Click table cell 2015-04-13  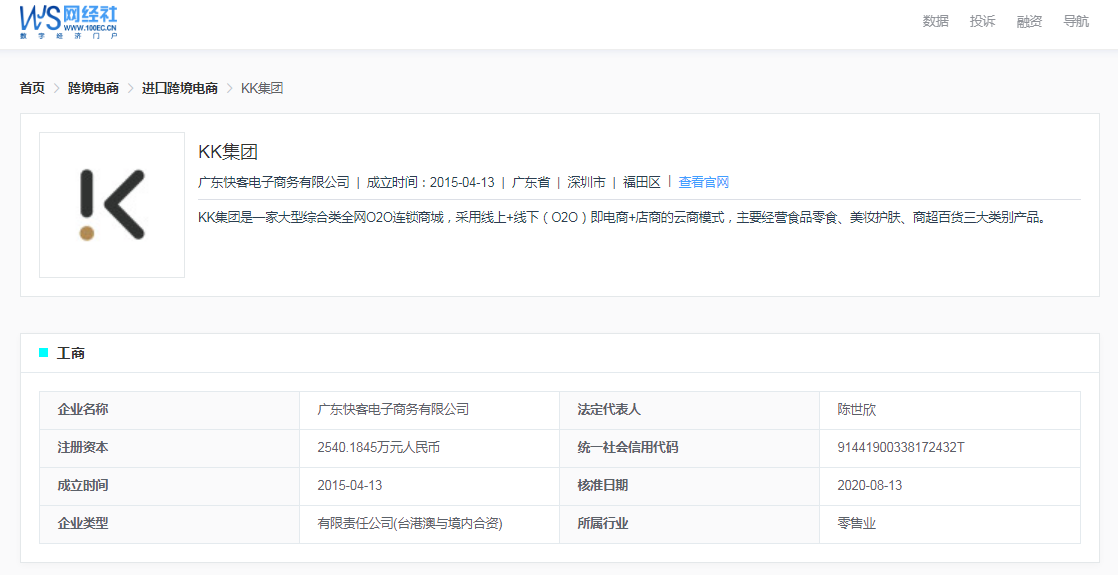pyautogui.click(x=349, y=485)
